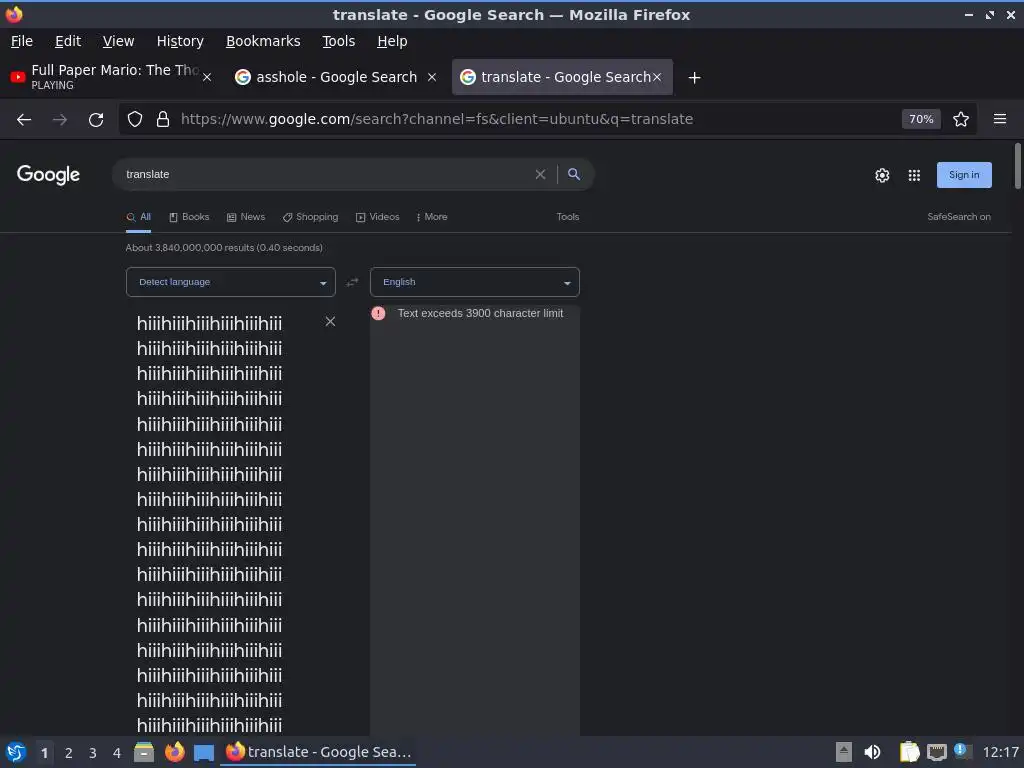Open the update notifier tray icon

(963, 751)
